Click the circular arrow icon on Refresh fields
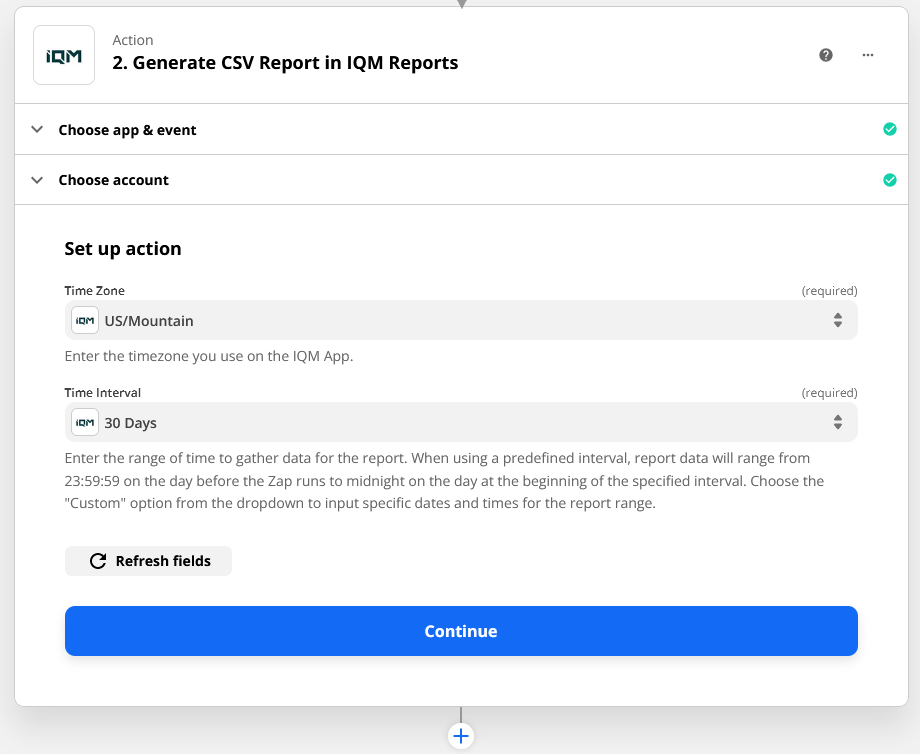Screen dimensions: 920x754 (x=98, y=561)
